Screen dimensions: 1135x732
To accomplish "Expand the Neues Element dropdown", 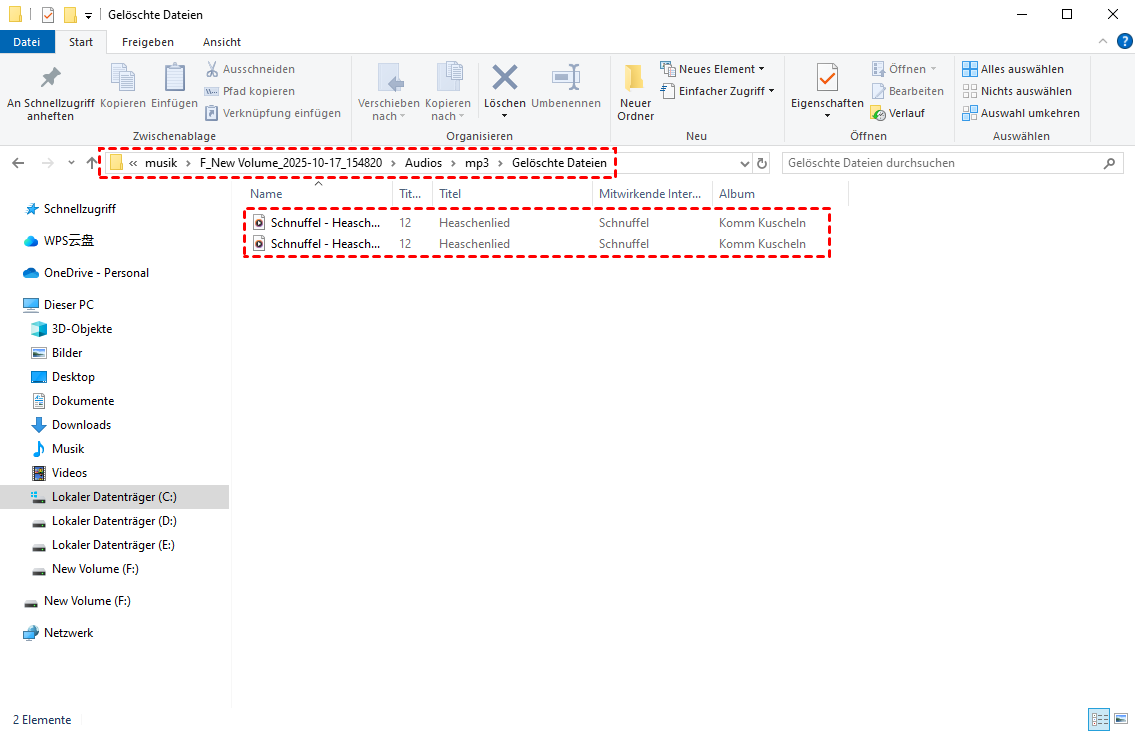I will coord(713,69).
